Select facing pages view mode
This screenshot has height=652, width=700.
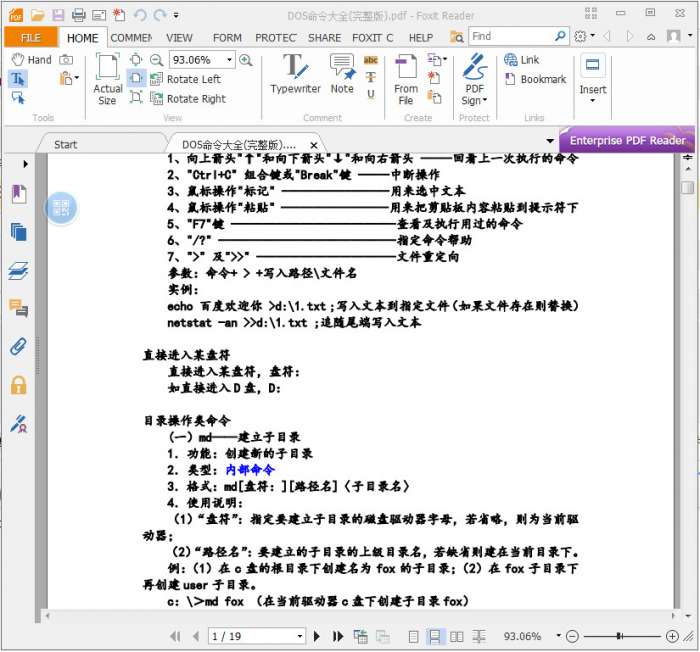tap(456, 636)
